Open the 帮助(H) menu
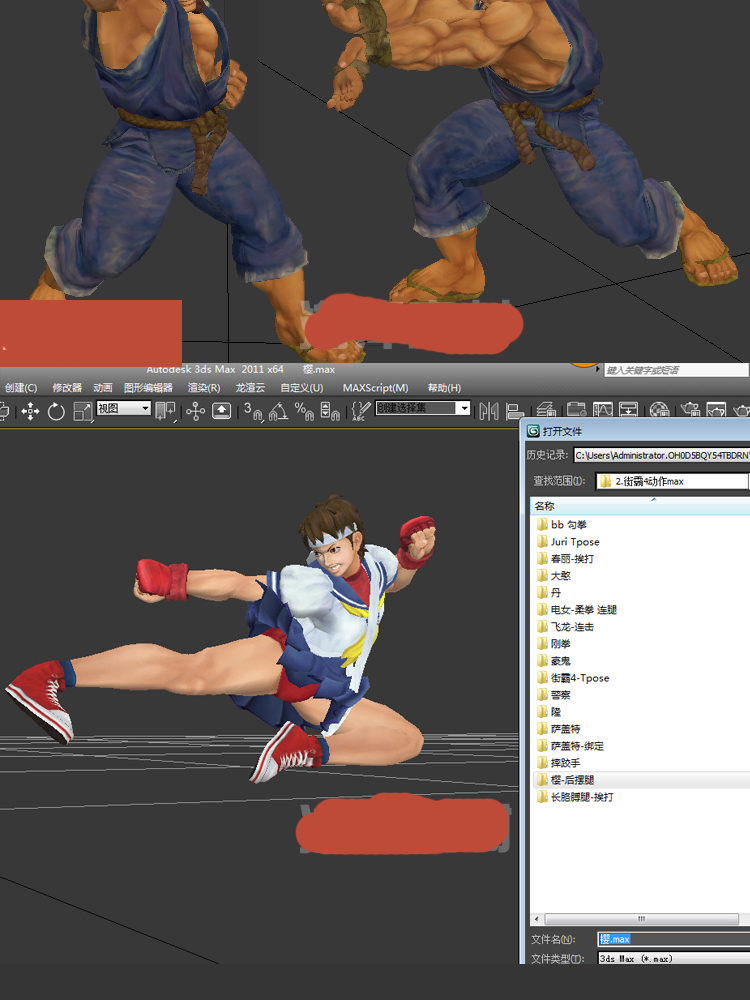Viewport: 750px width, 1000px height. click(444, 388)
